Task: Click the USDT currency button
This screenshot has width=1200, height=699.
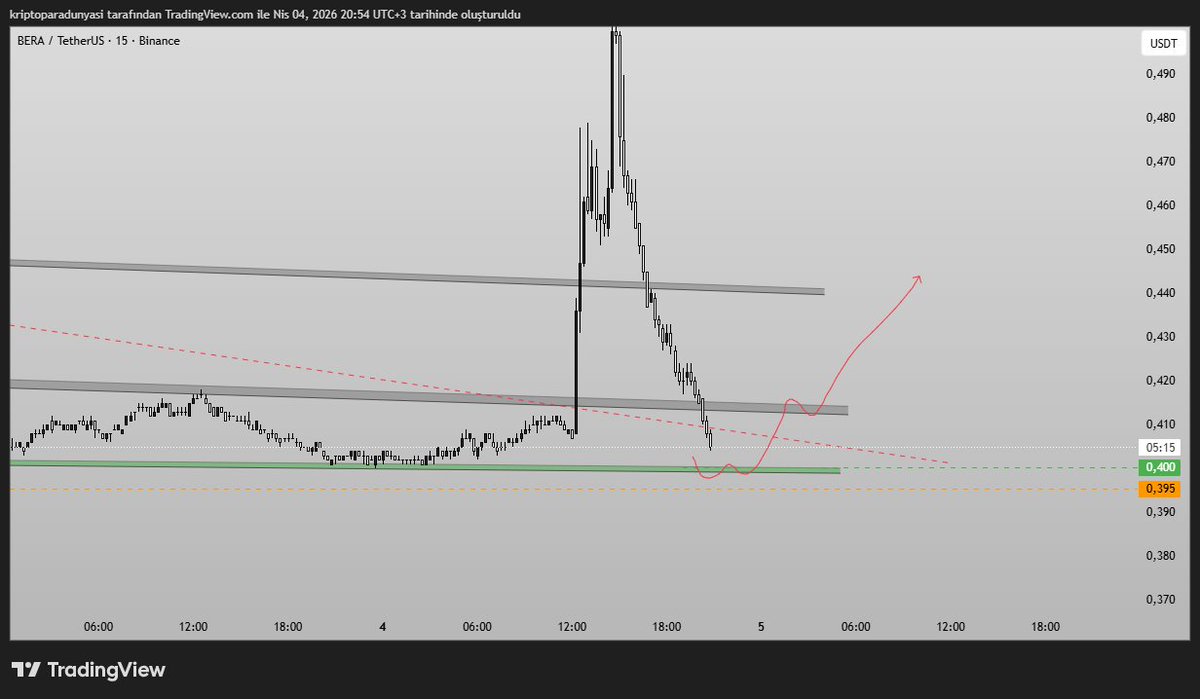Action: click(1161, 44)
